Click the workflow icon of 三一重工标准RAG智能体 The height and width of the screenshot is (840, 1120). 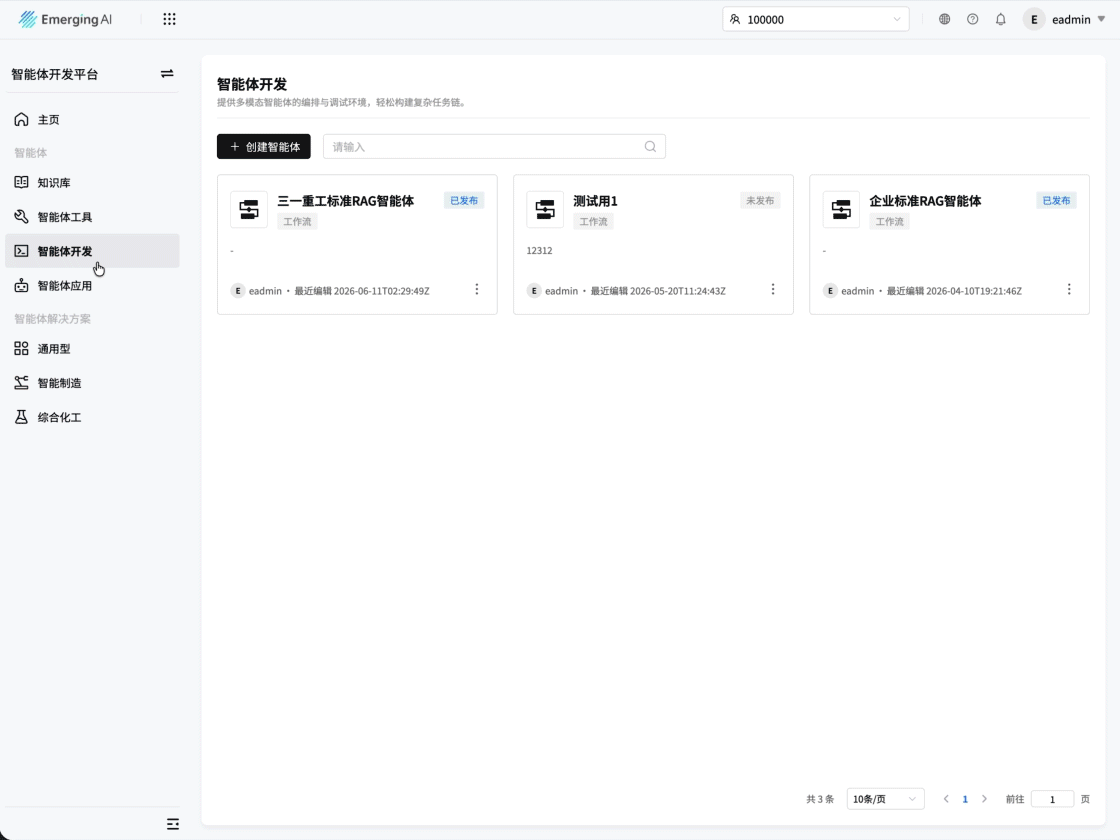click(x=249, y=209)
